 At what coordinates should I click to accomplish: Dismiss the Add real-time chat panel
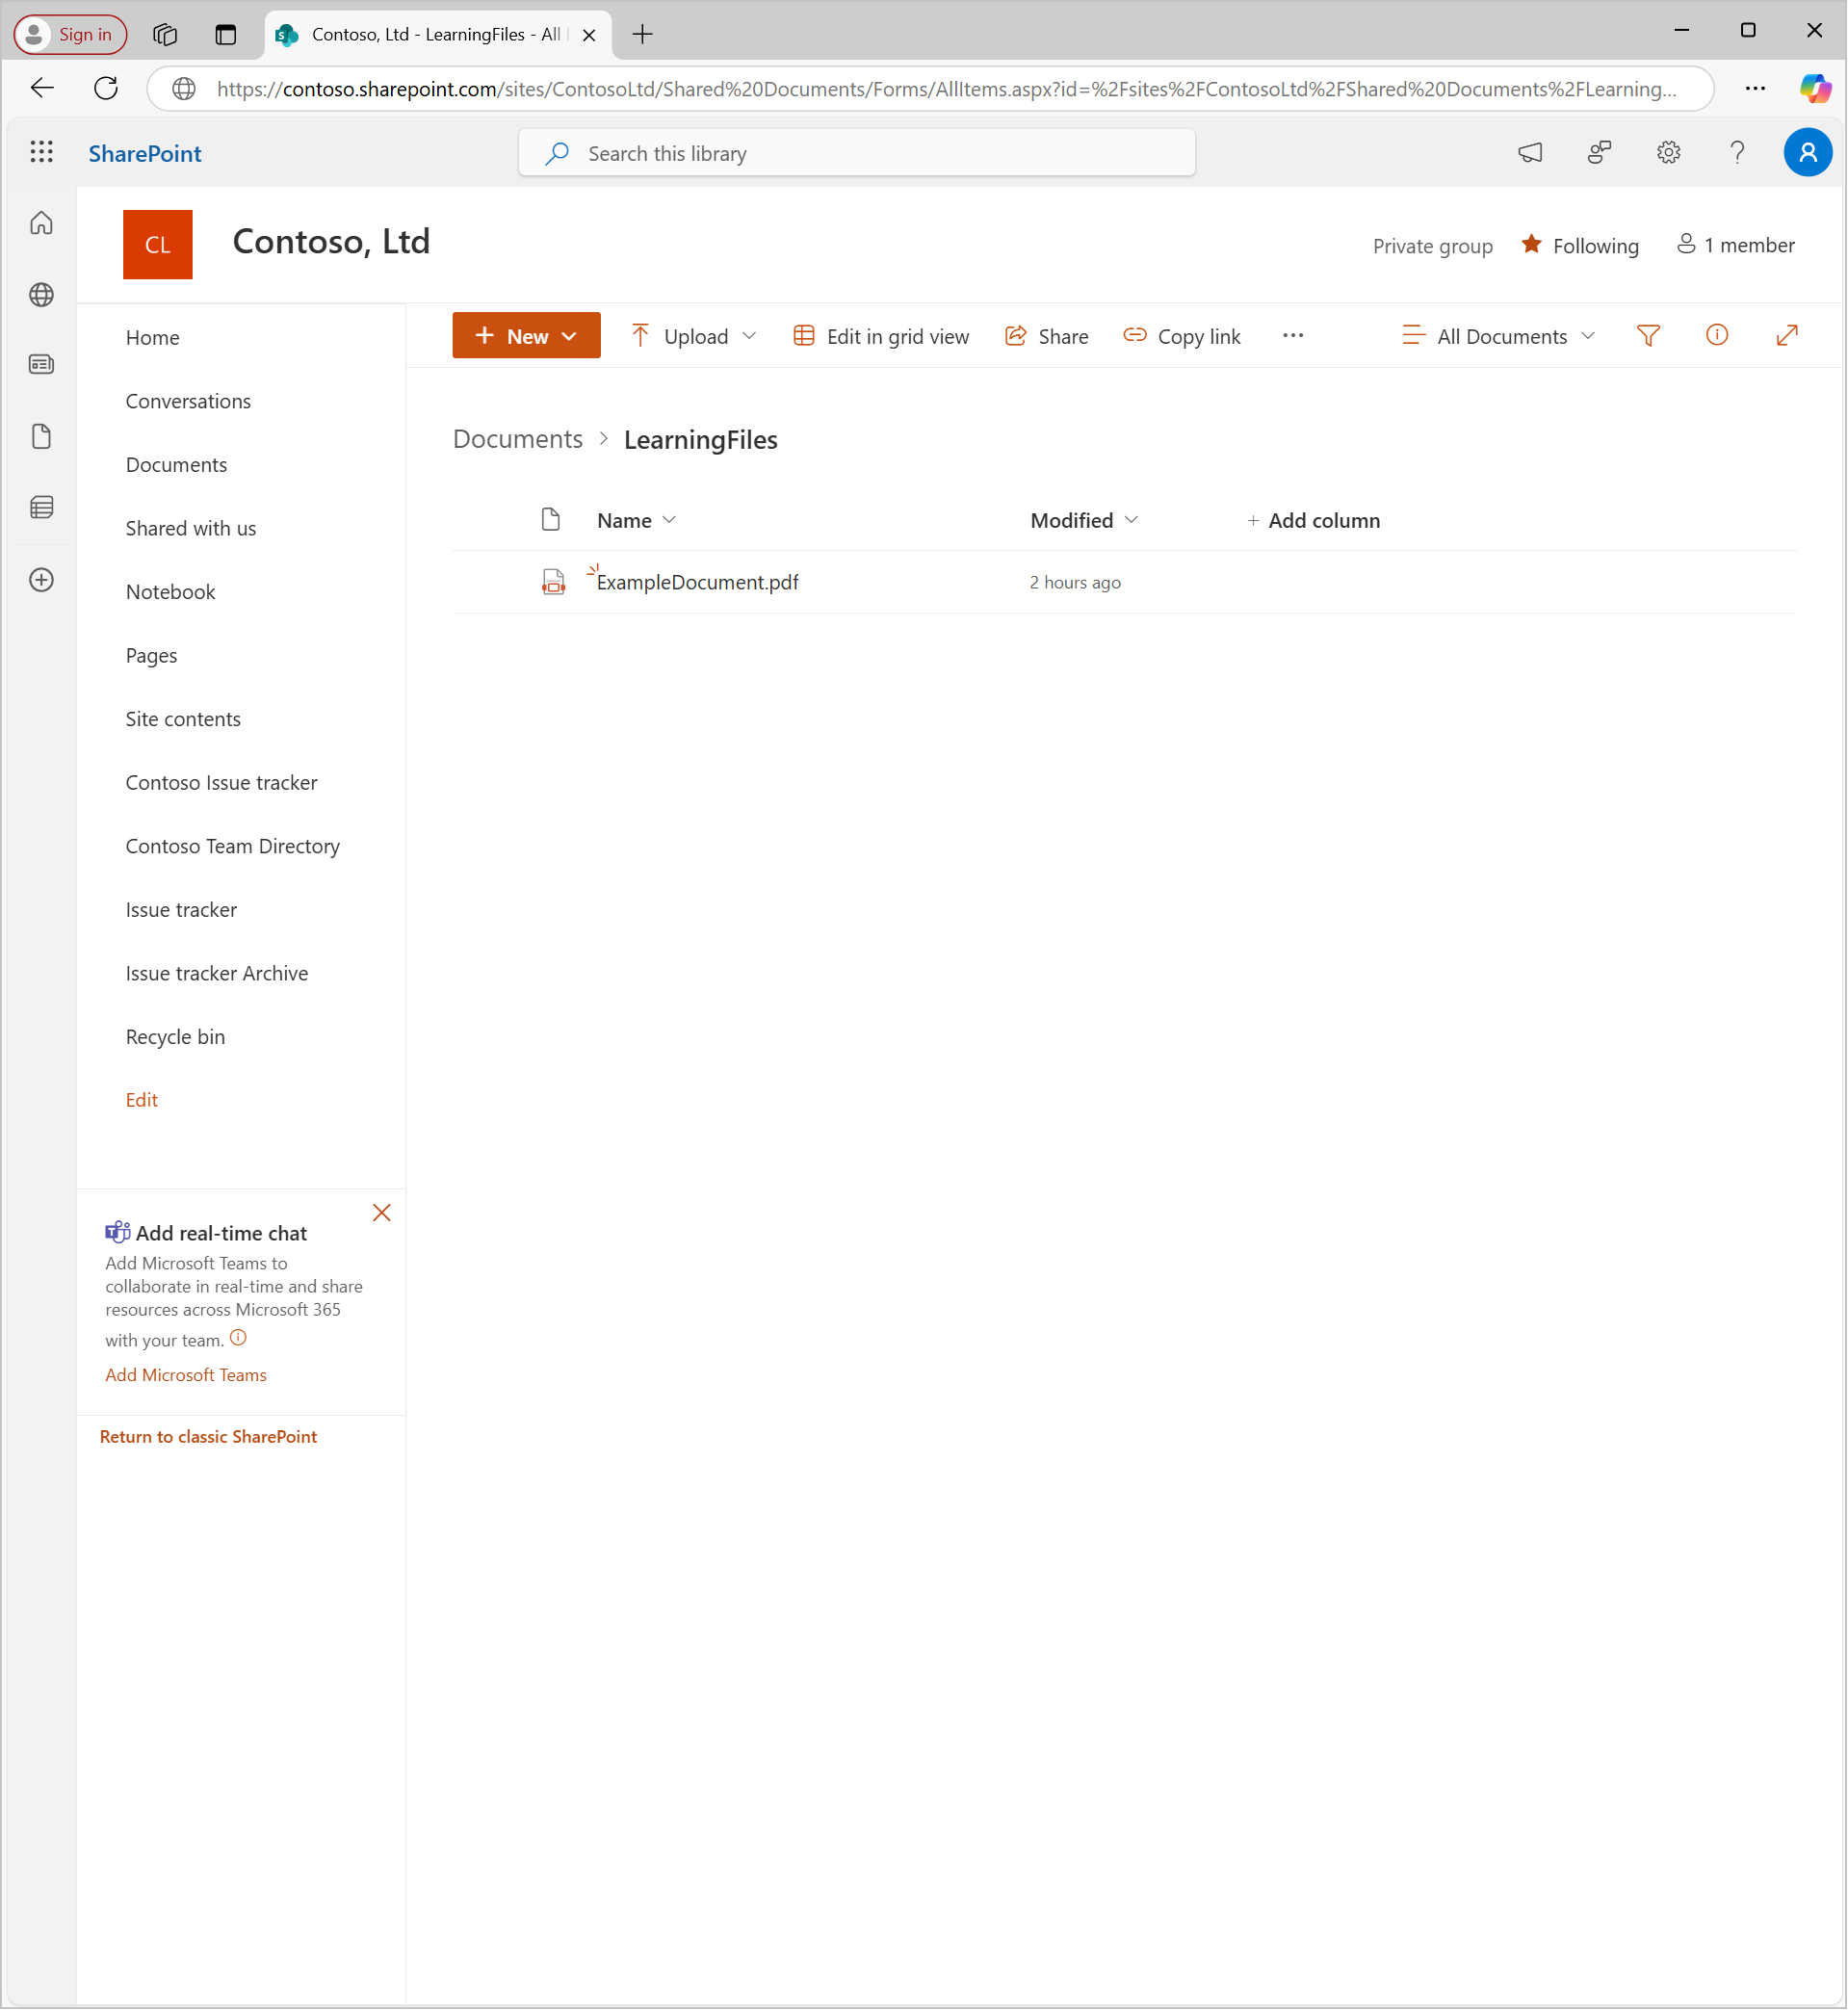click(x=381, y=1213)
